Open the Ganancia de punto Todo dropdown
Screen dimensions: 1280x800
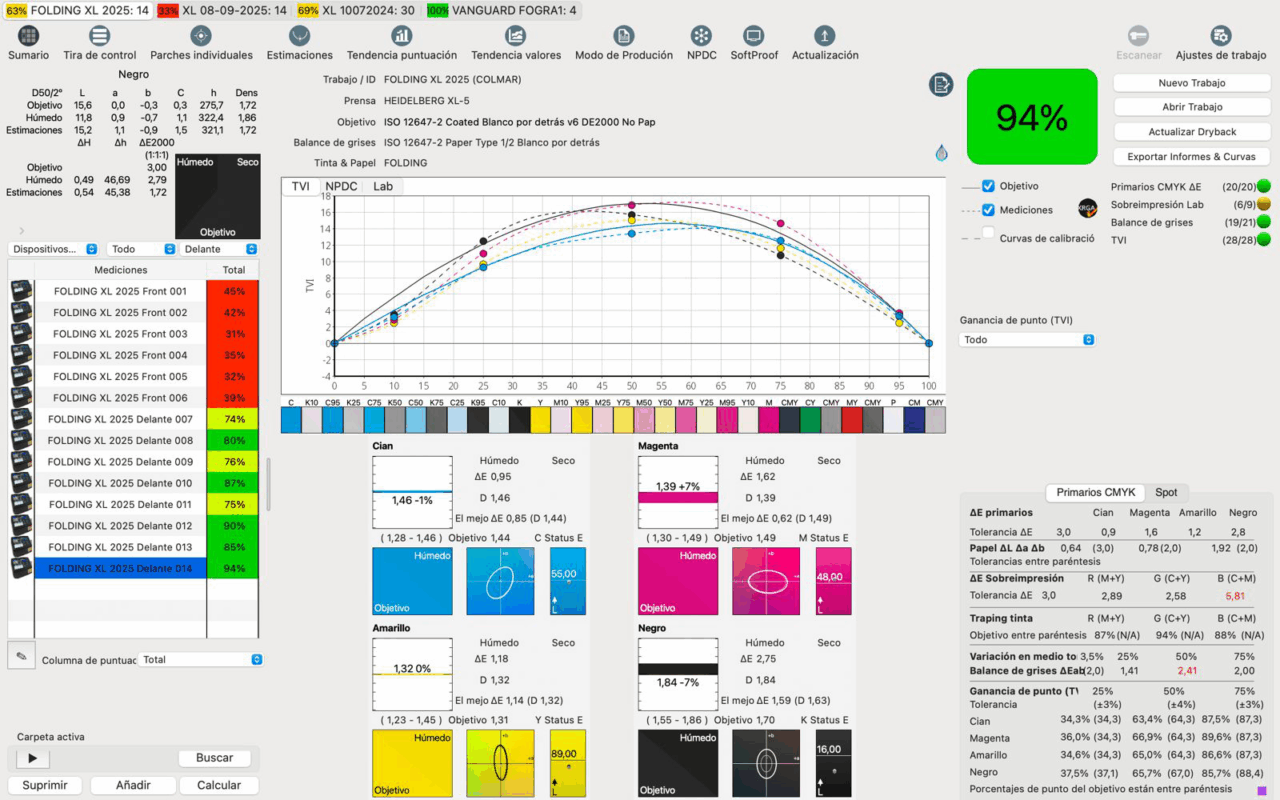click(x=1027, y=340)
